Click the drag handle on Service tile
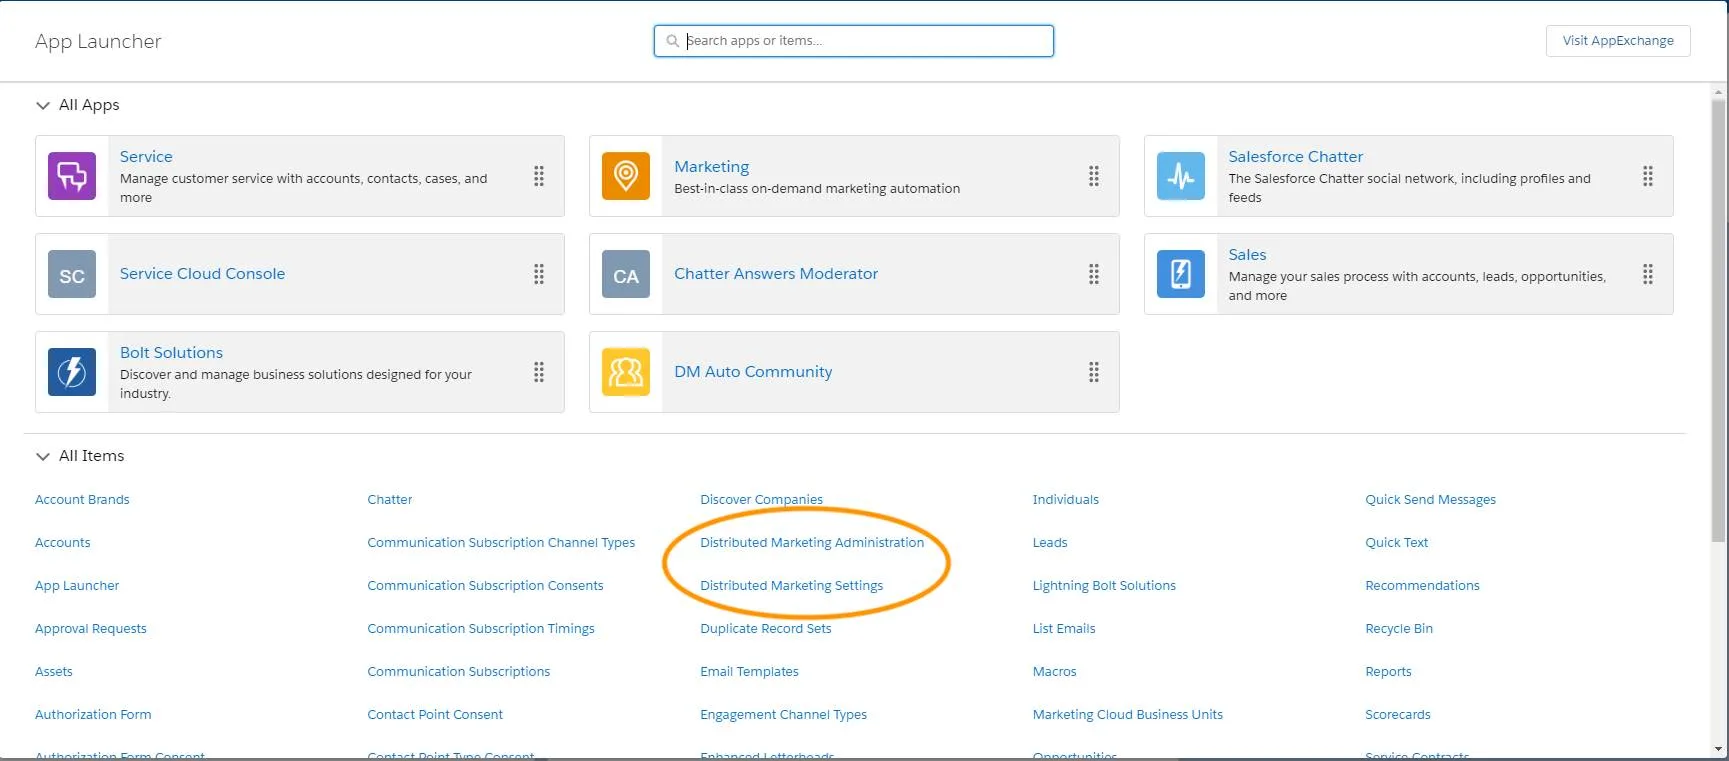The width and height of the screenshot is (1729, 761). tap(539, 176)
